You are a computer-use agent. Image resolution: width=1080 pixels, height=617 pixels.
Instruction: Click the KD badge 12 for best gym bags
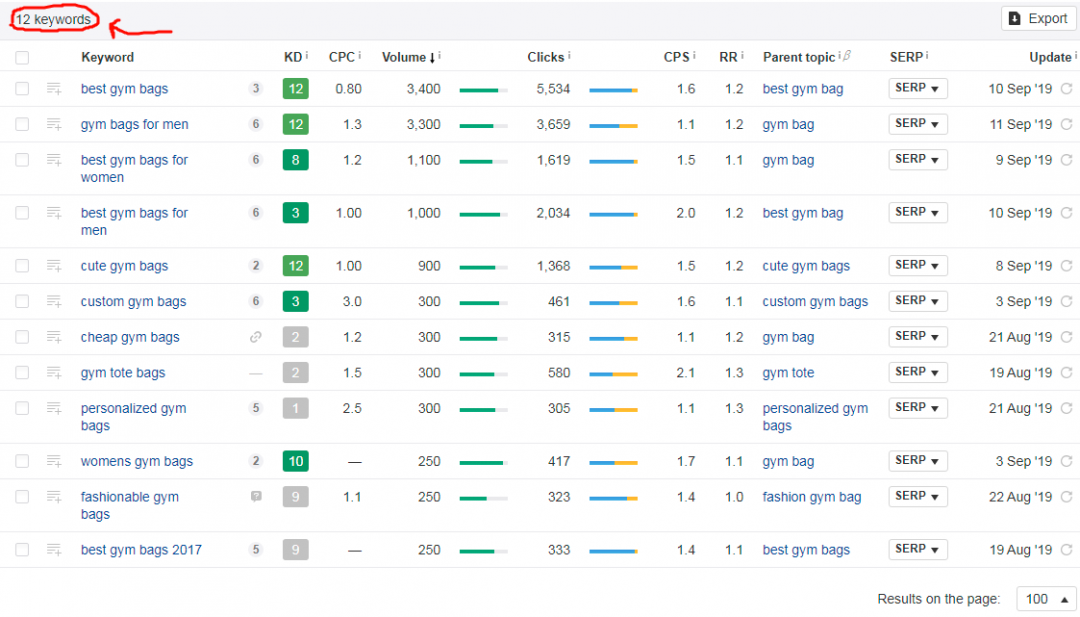pos(295,89)
